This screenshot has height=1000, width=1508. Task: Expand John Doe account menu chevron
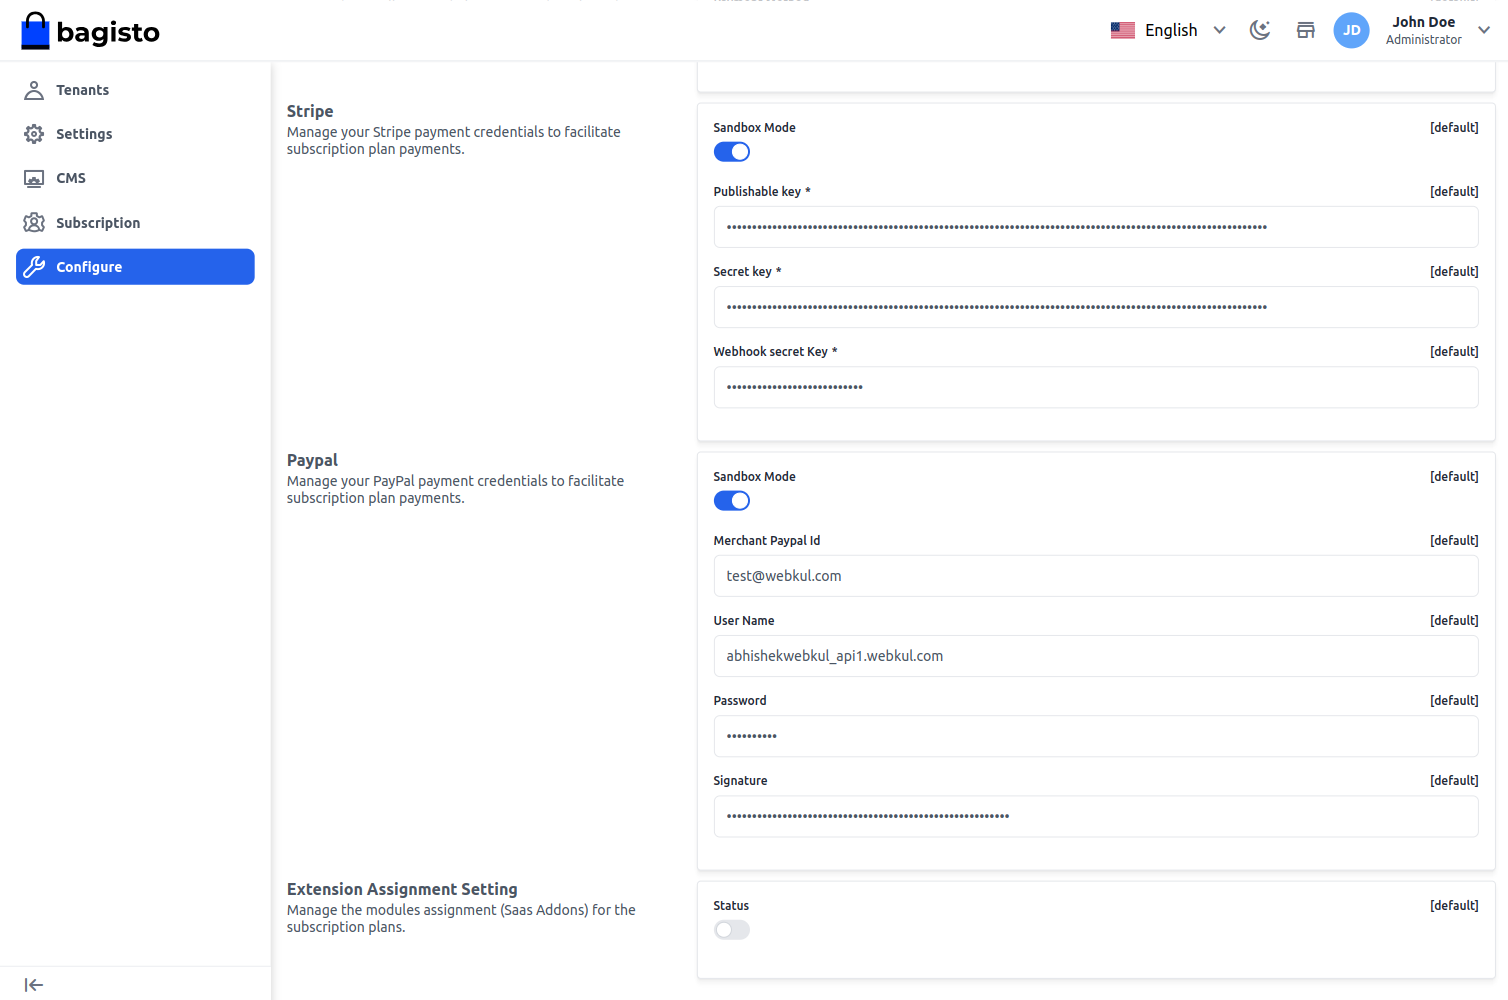(x=1484, y=30)
